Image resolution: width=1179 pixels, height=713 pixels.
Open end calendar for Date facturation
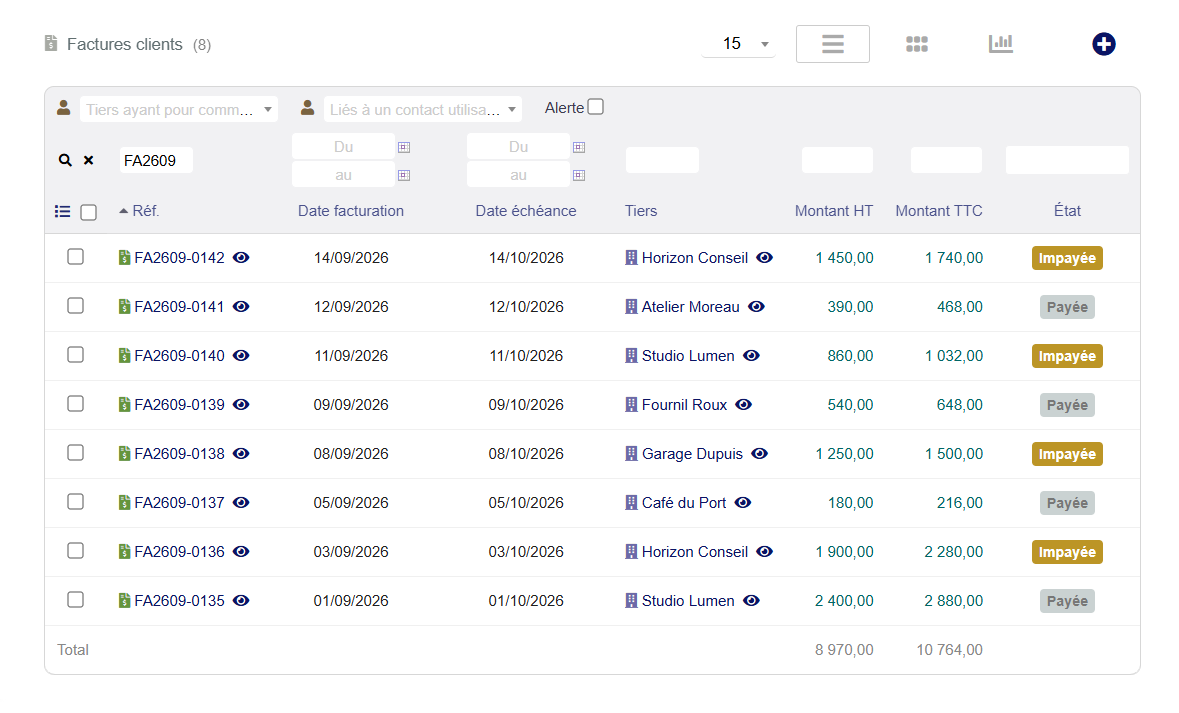point(404,175)
